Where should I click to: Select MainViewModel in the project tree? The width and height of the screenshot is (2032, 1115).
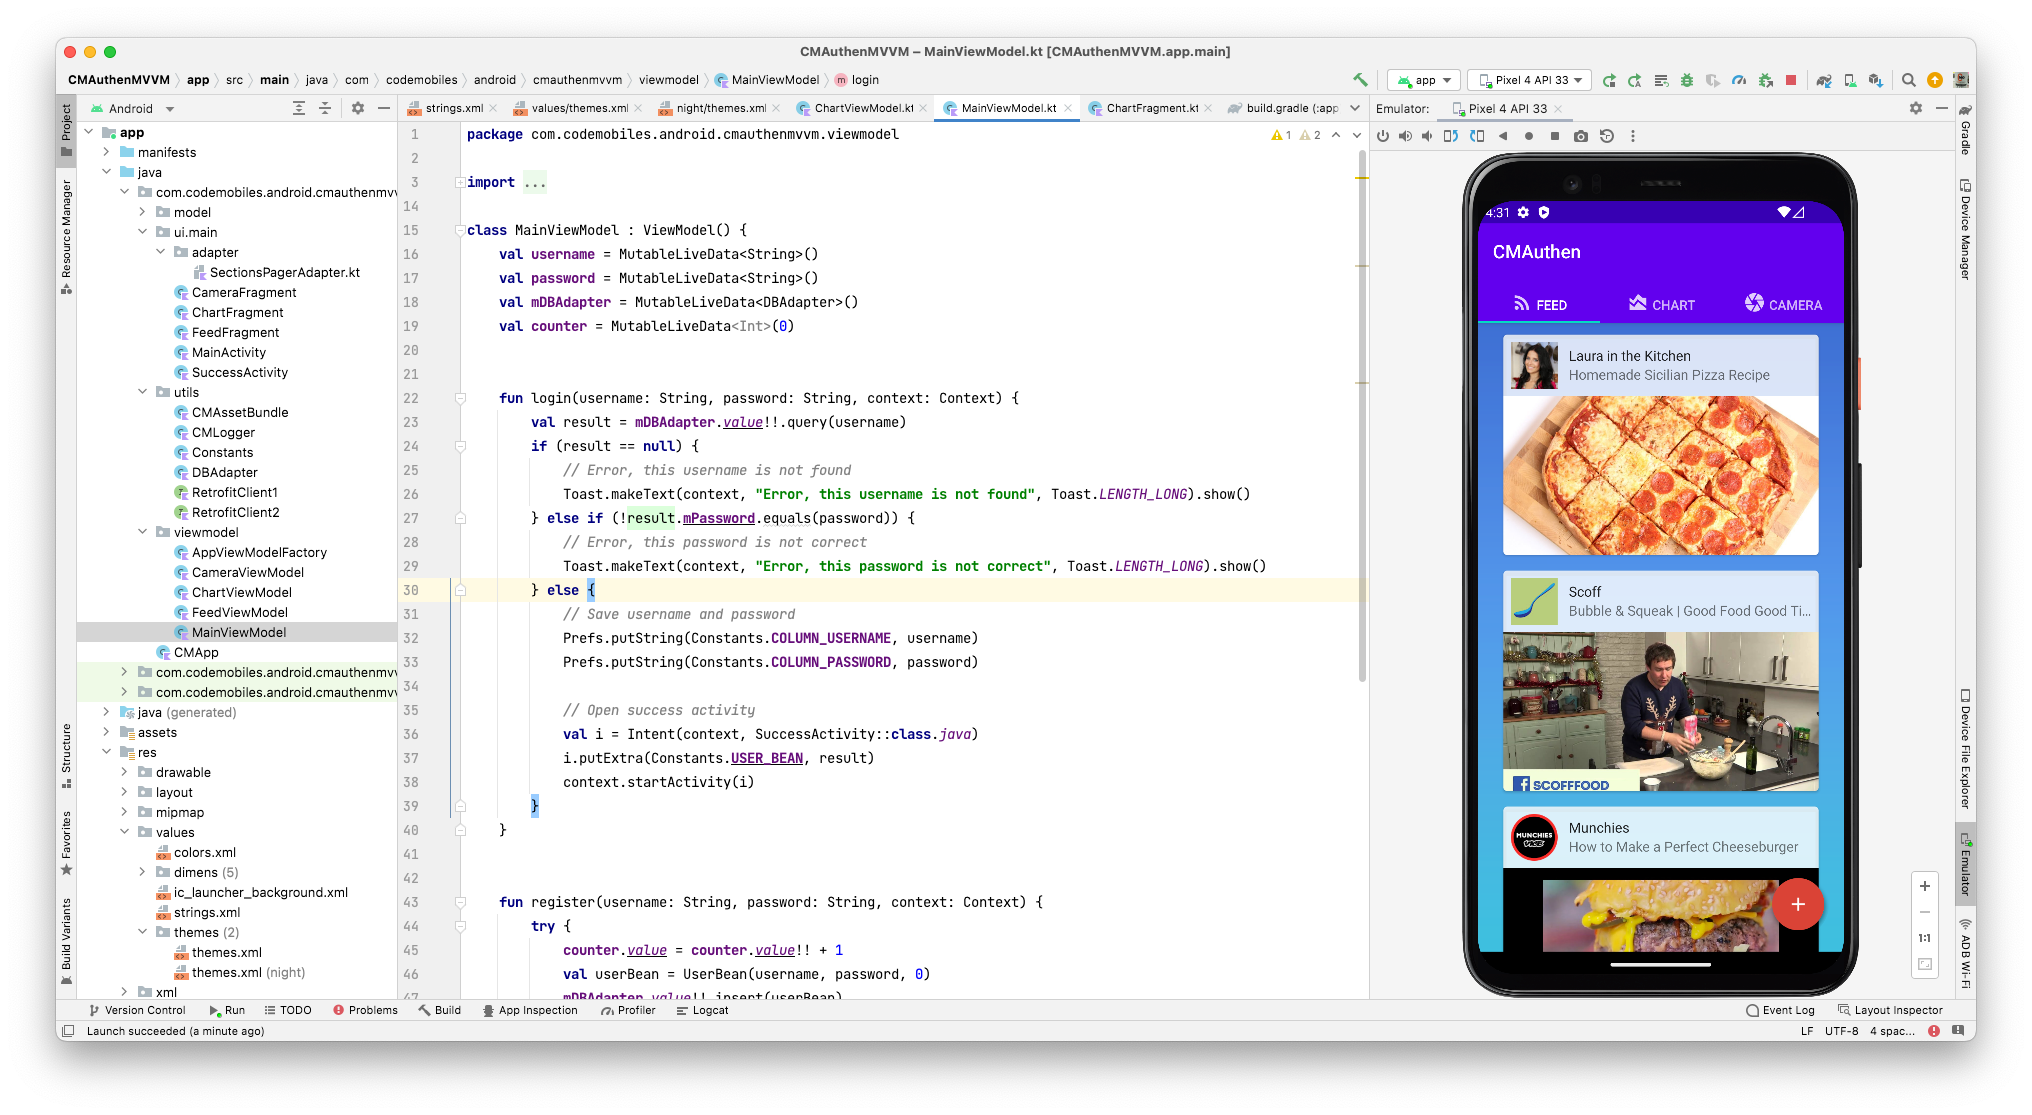point(236,632)
